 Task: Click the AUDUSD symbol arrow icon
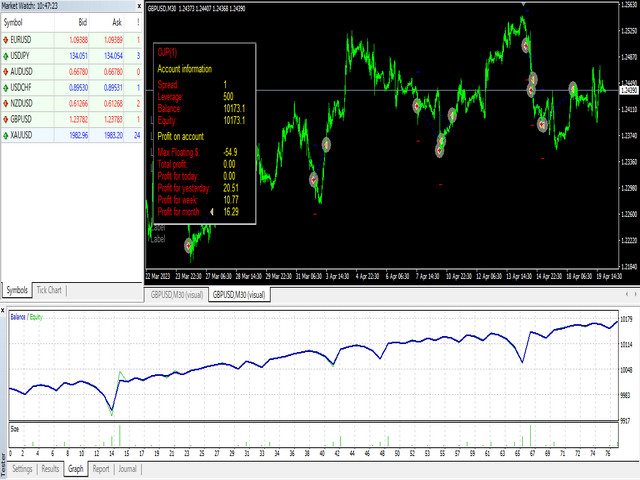(x=6, y=72)
